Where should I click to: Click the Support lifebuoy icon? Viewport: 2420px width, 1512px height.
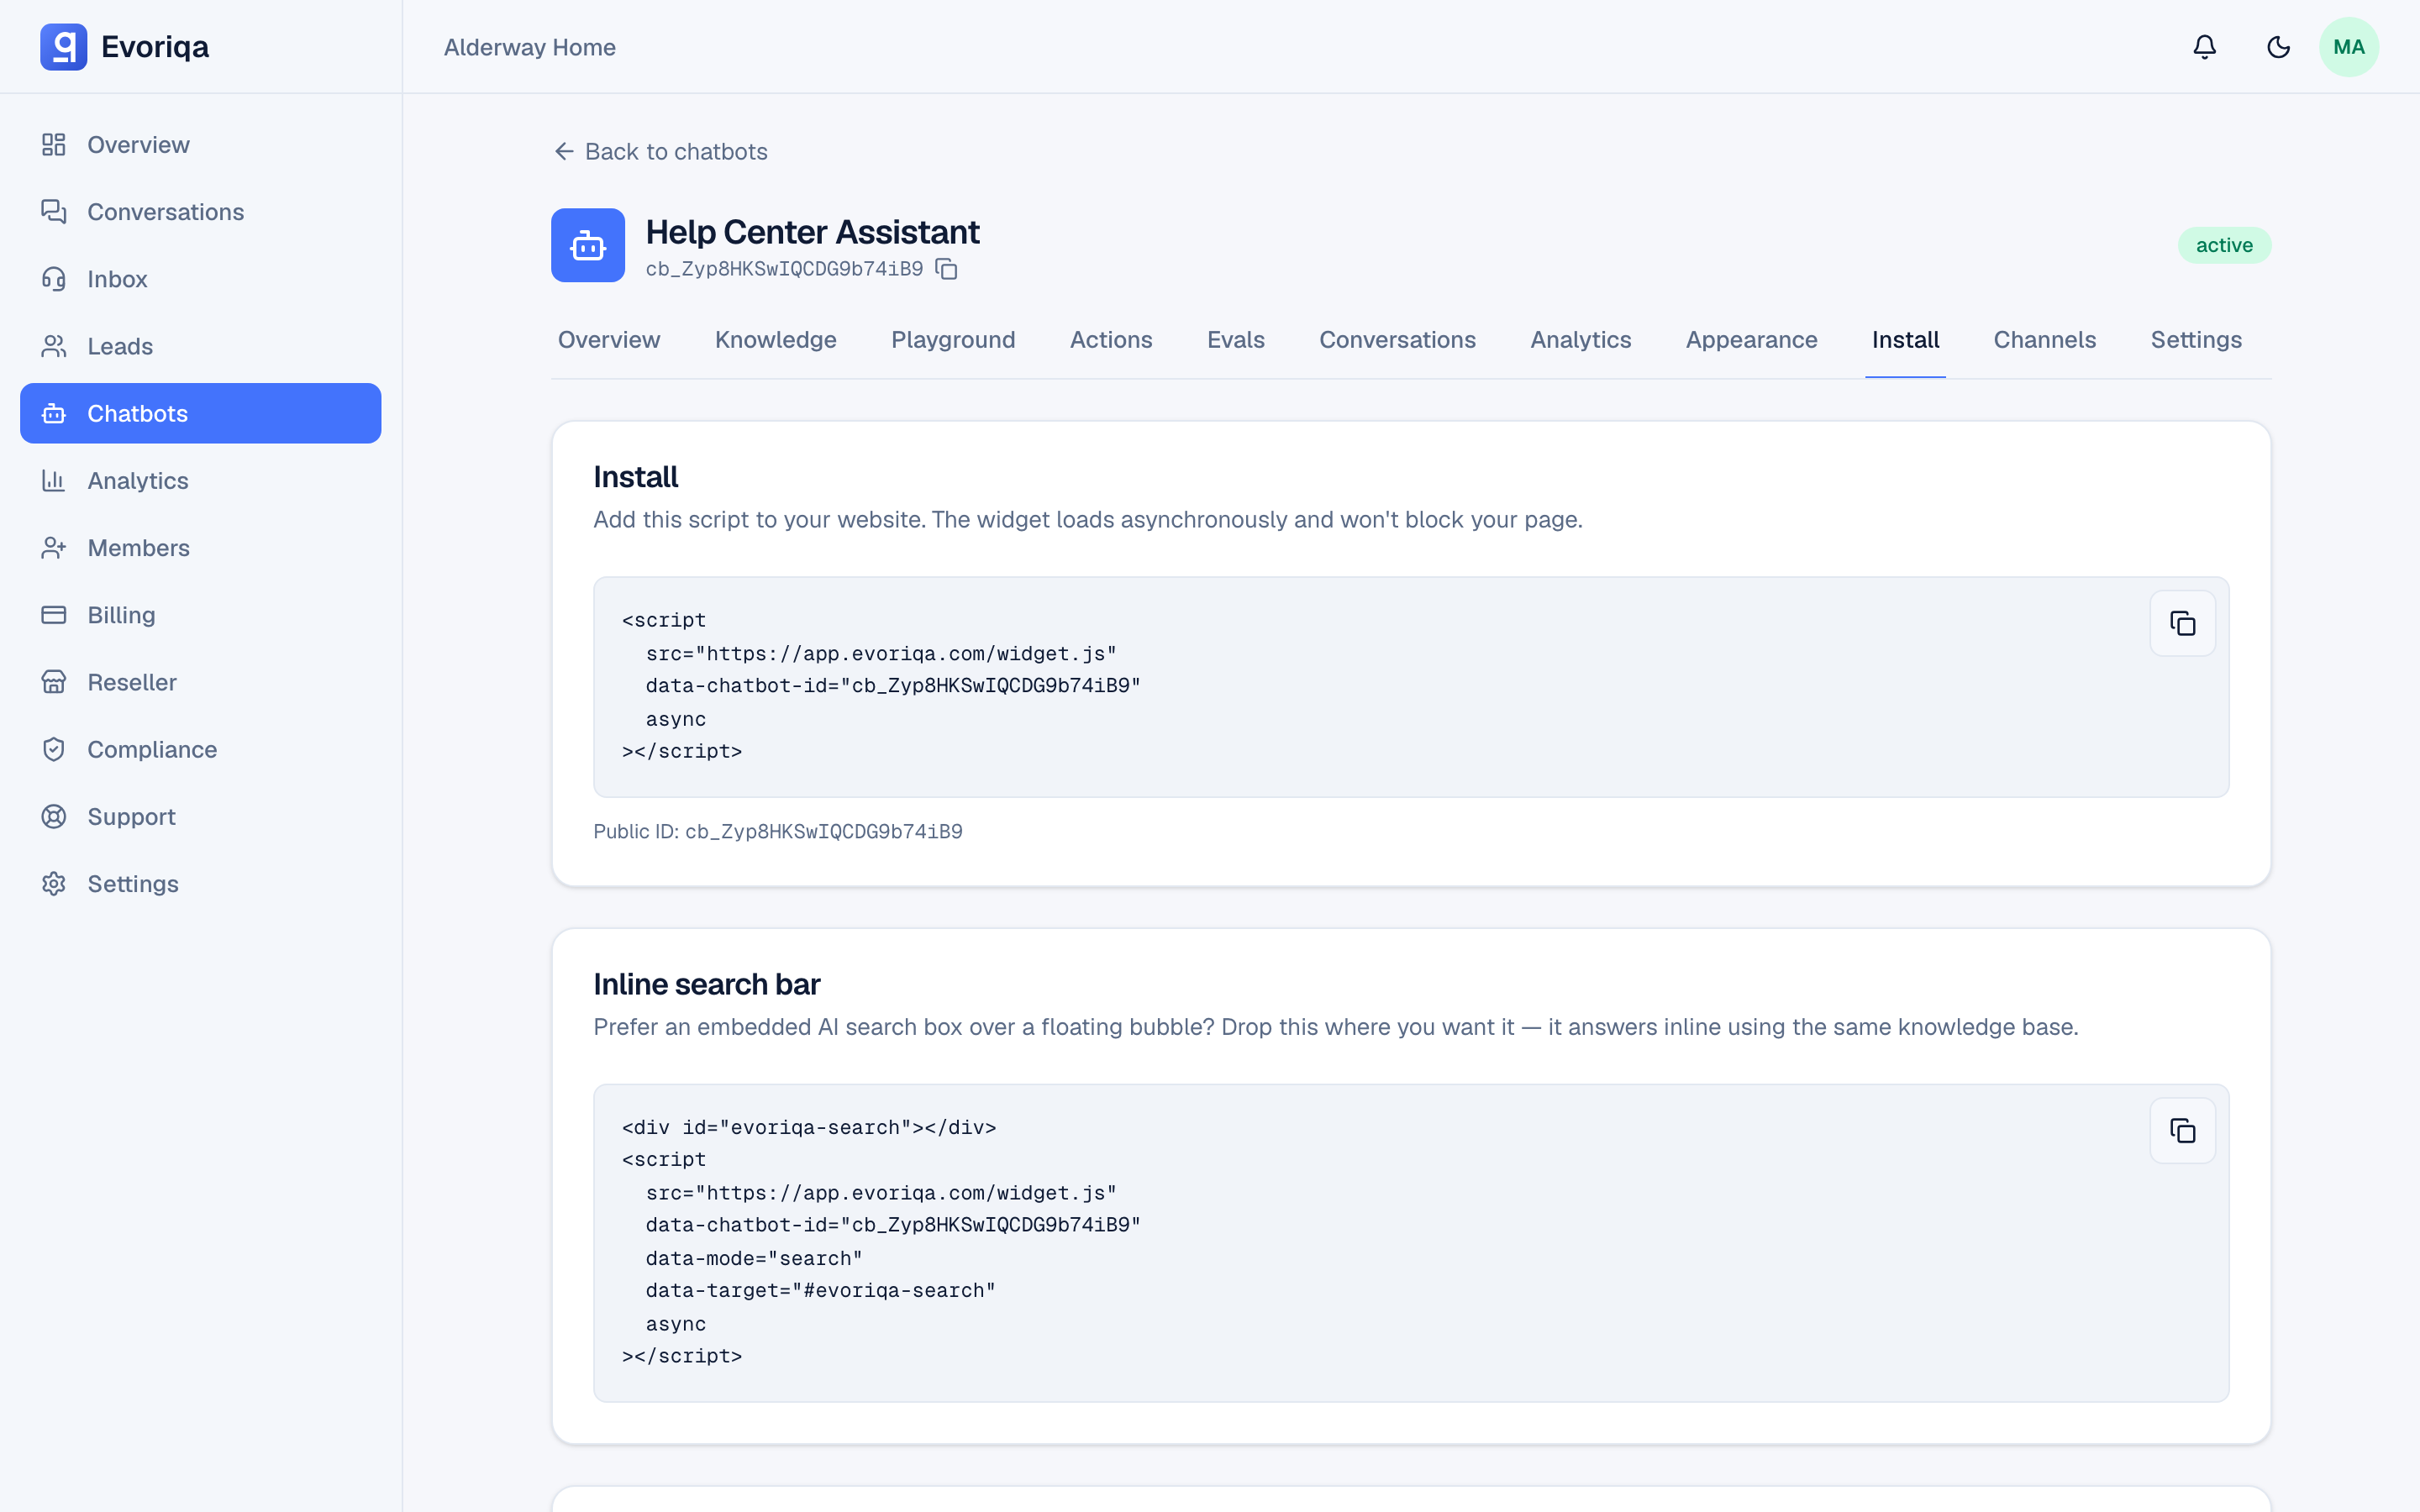pyautogui.click(x=54, y=816)
